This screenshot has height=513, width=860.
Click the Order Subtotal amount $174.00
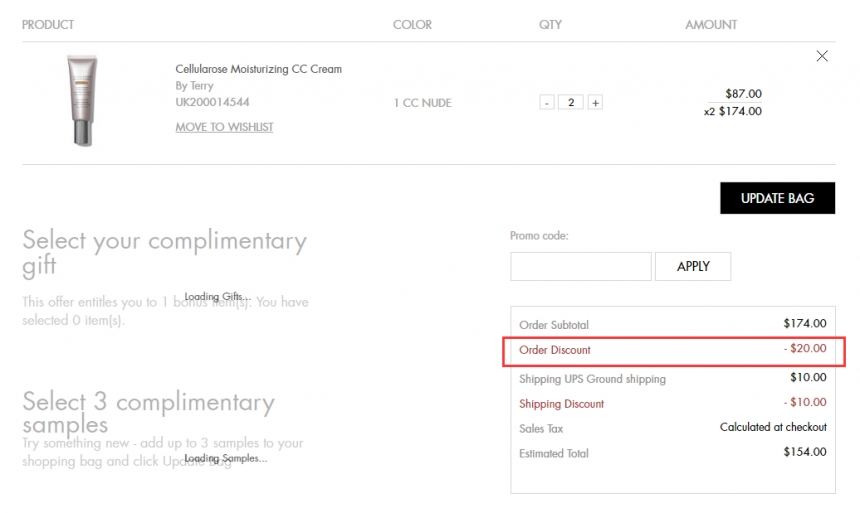point(805,324)
